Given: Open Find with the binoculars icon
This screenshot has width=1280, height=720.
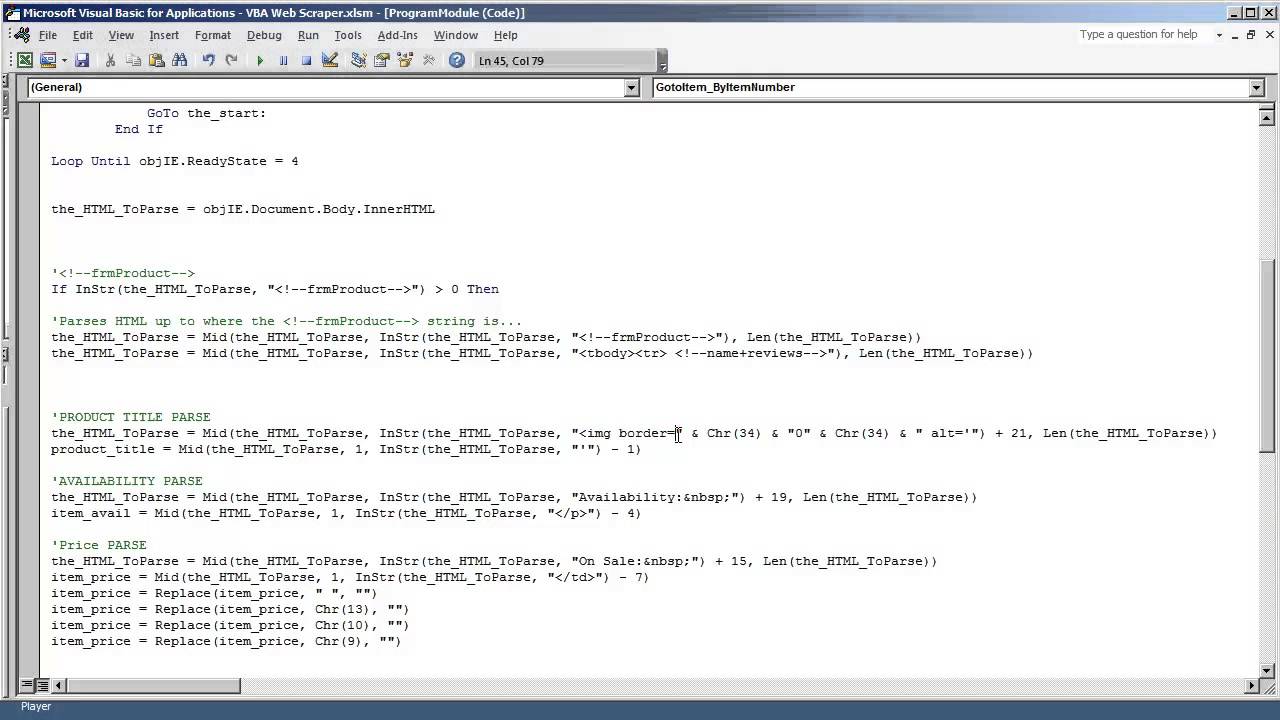Looking at the screenshot, I should [x=180, y=60].
